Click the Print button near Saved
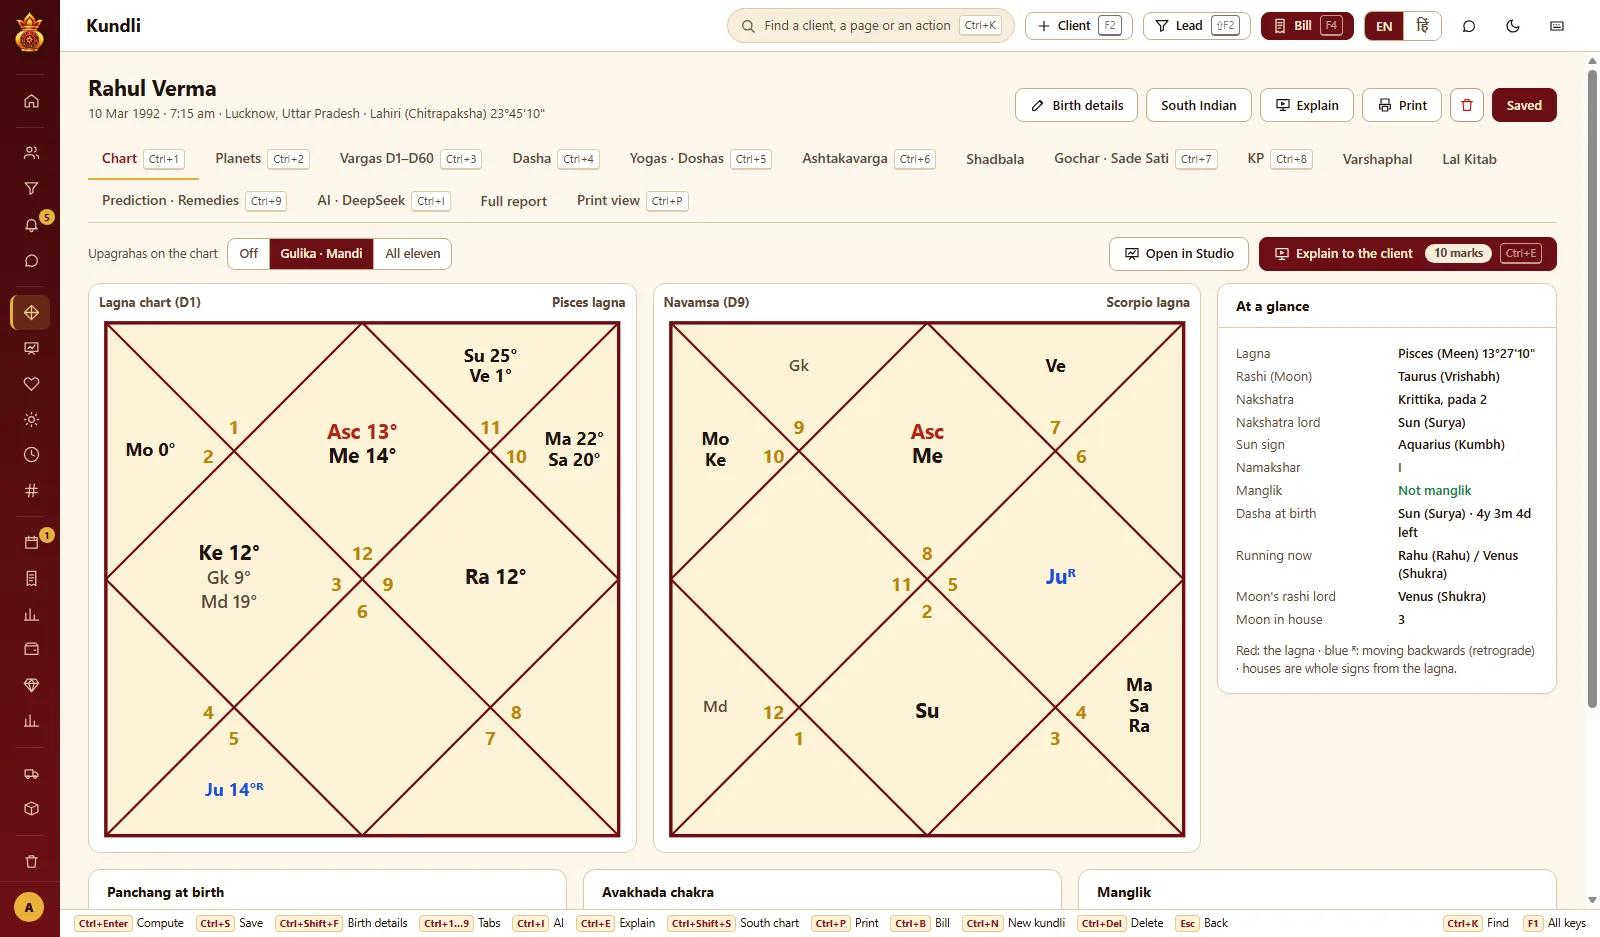Screen dimensions: 1600x937 [x=1402, y=105]
